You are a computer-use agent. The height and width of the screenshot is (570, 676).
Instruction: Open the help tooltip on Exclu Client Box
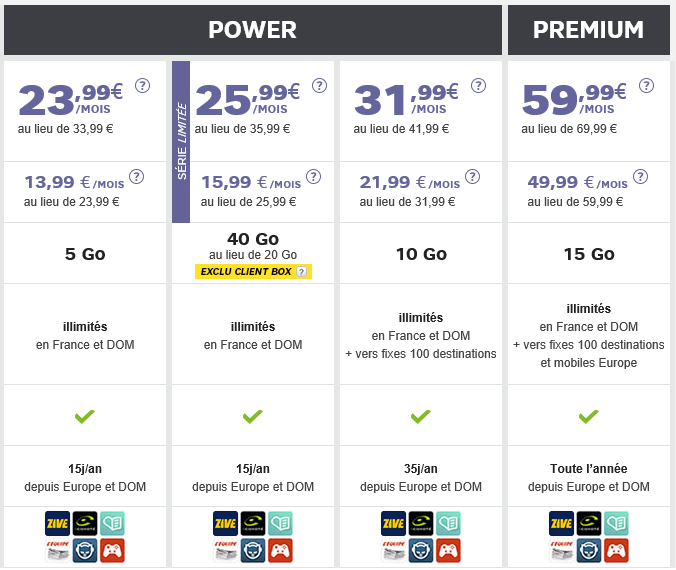pos(300,272)
